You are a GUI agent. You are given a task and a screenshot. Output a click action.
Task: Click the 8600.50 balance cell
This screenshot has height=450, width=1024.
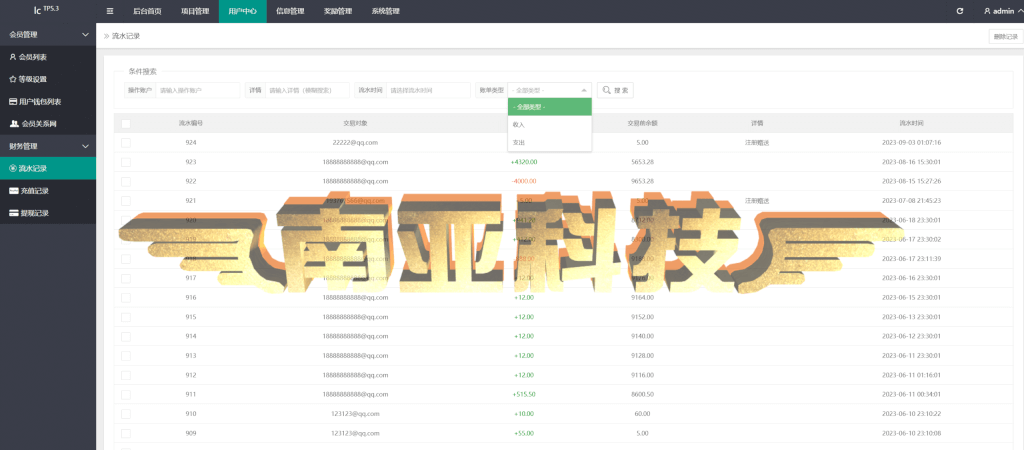[641, 394]
